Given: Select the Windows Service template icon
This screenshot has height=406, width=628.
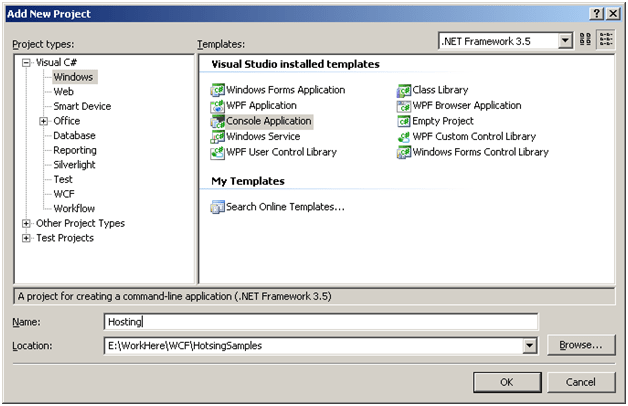Looking at the screenshot, I should 217,137.
